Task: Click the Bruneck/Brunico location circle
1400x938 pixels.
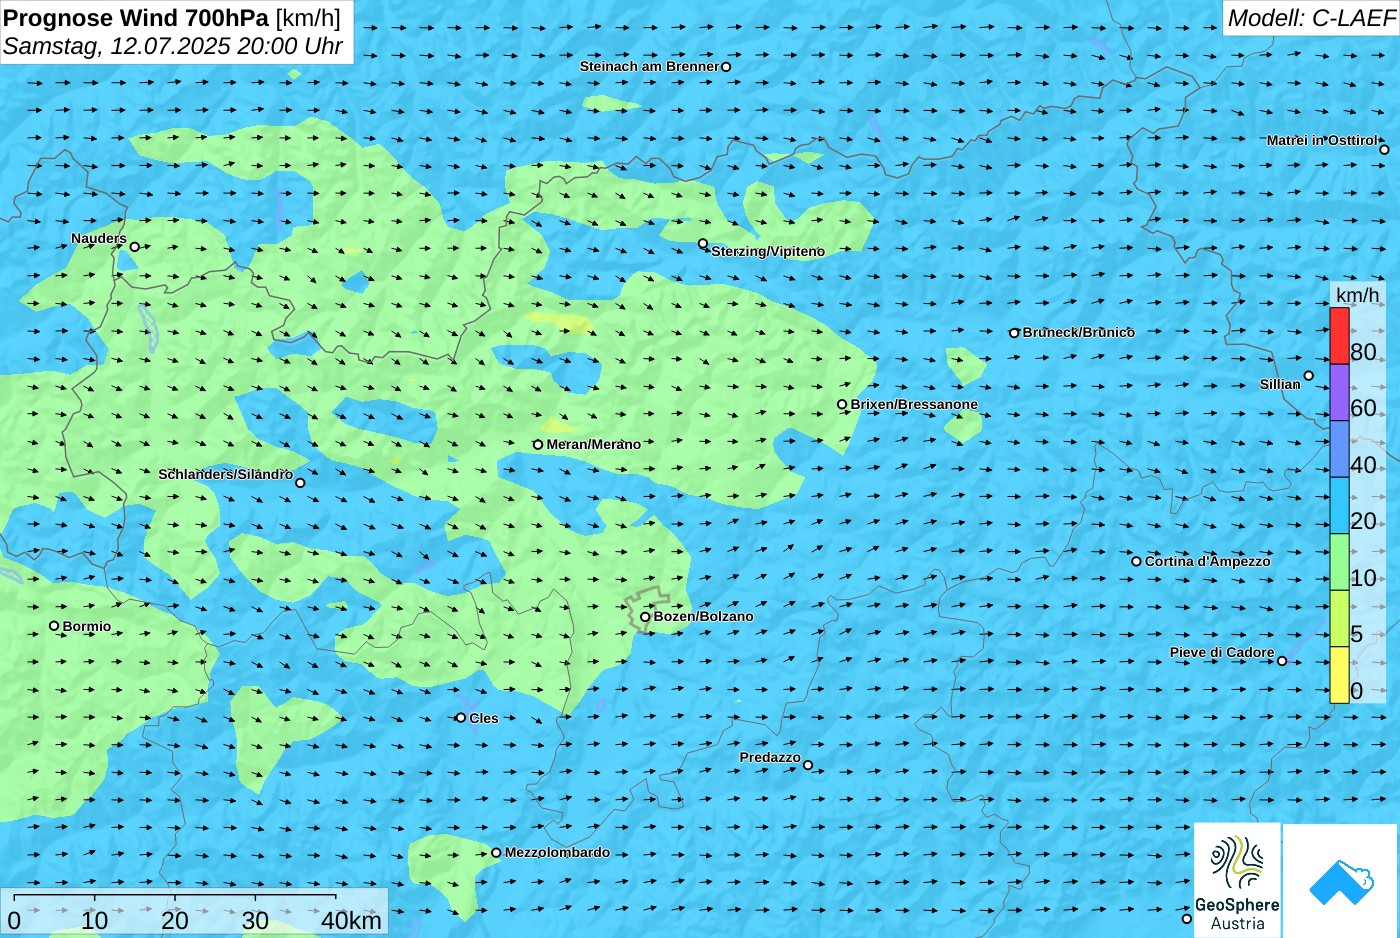Action: (1014, 333)
